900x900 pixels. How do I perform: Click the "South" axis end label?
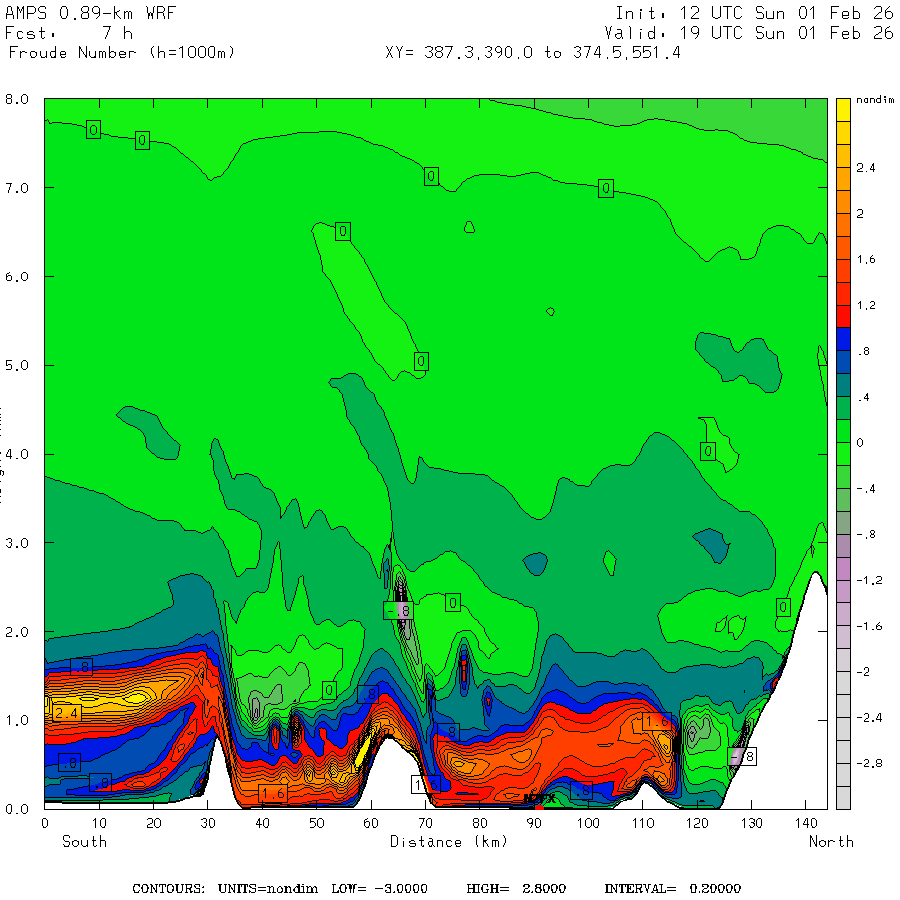pyautogui.click(x=84, y=842)
